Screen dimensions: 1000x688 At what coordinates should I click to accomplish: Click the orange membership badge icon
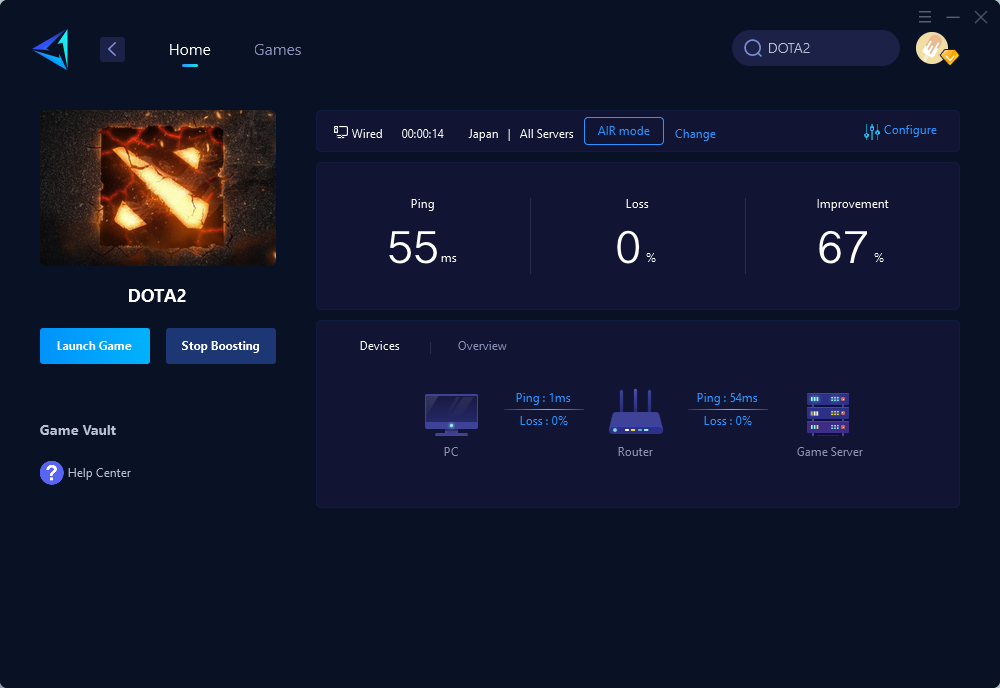tap(950, 57)
